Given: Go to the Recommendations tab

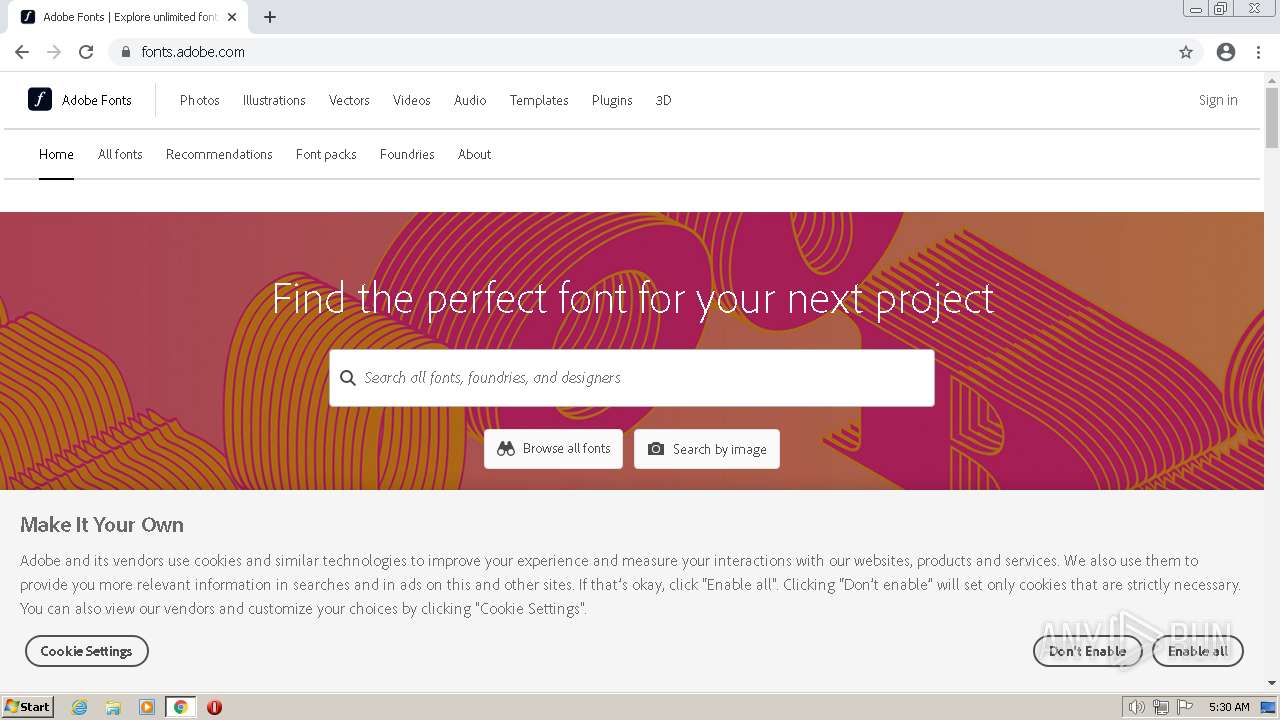Looking at the screenshot, I should click(219, 154).
